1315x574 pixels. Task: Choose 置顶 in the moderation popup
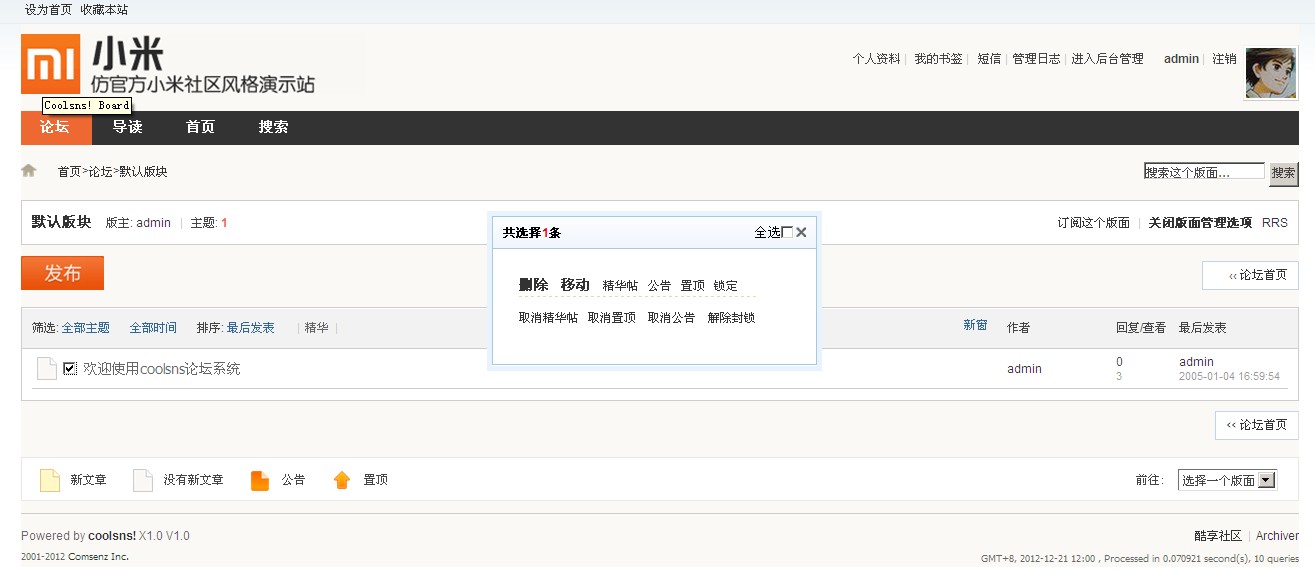[x=692, y=286]
